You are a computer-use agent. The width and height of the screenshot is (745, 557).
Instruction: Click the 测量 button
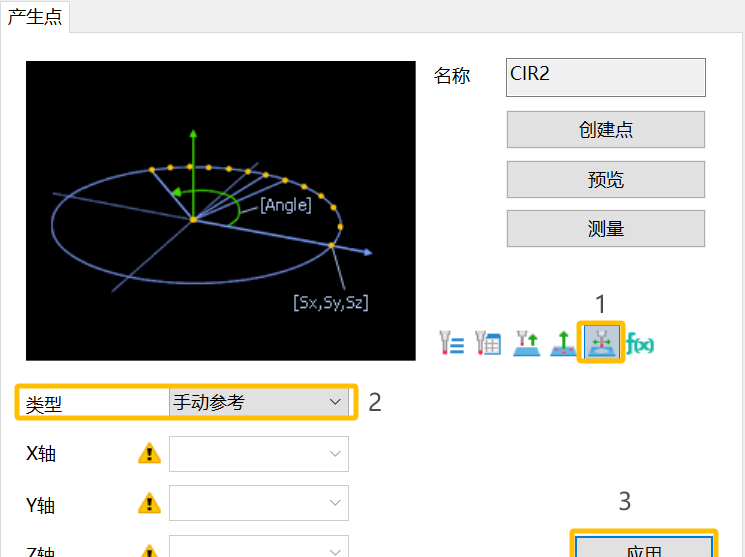click(605, 228)
